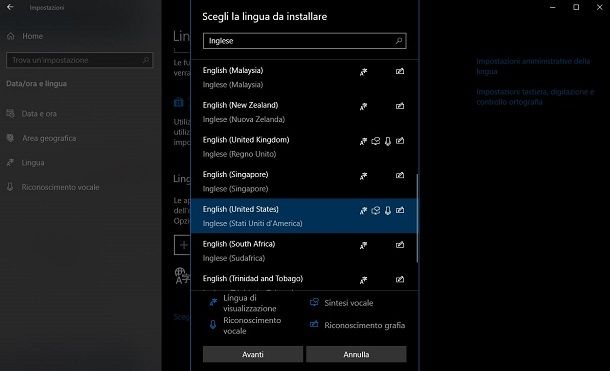Click handwriting icon for English (Singapore)
610x371 pixels.
tap(400, 175)
